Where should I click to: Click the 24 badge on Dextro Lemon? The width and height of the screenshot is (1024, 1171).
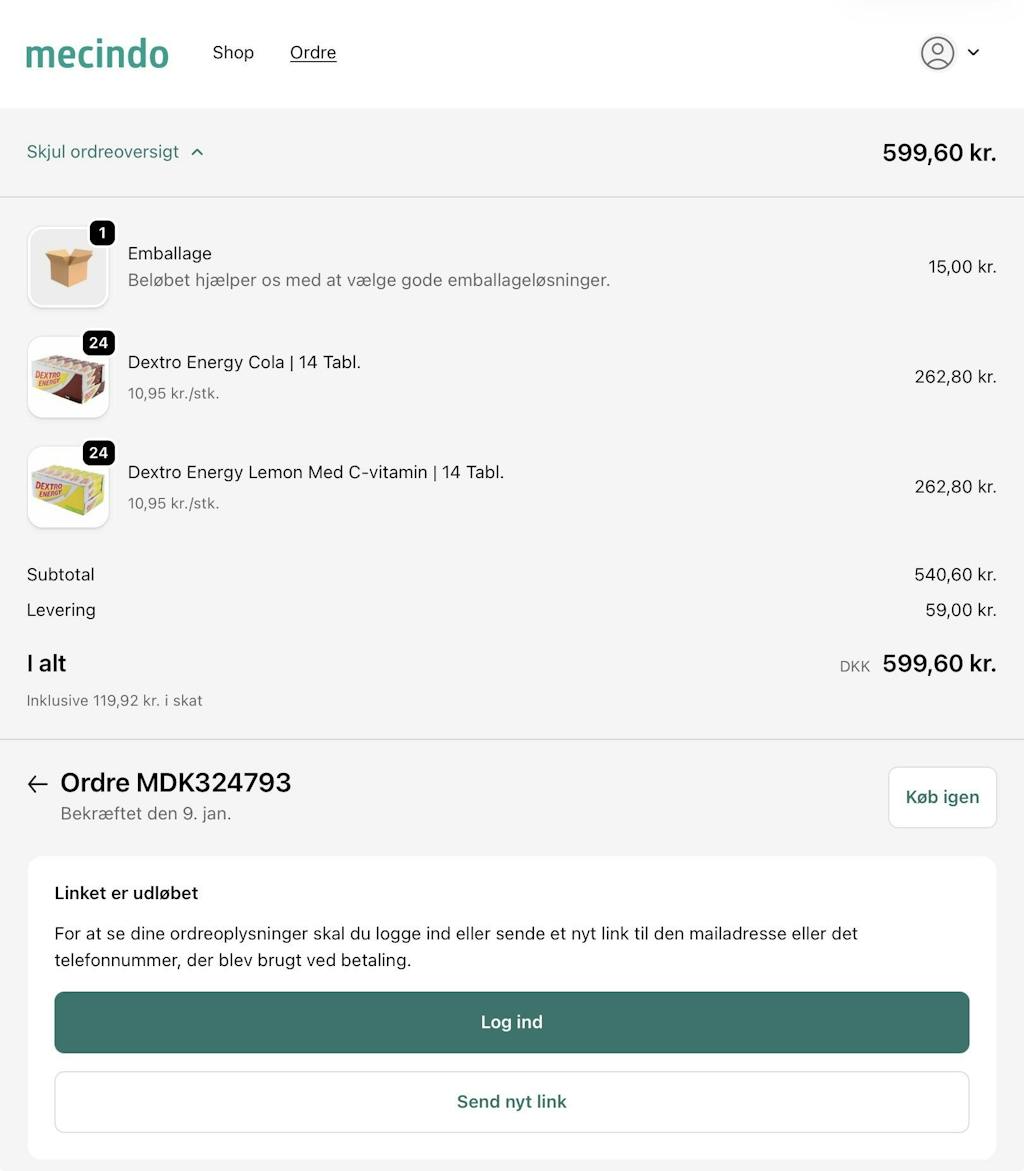coord(98,453)
